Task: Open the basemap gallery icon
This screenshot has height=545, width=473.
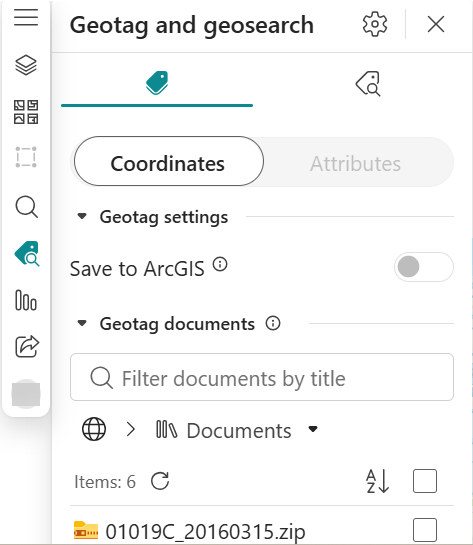Action: [26, 112]
